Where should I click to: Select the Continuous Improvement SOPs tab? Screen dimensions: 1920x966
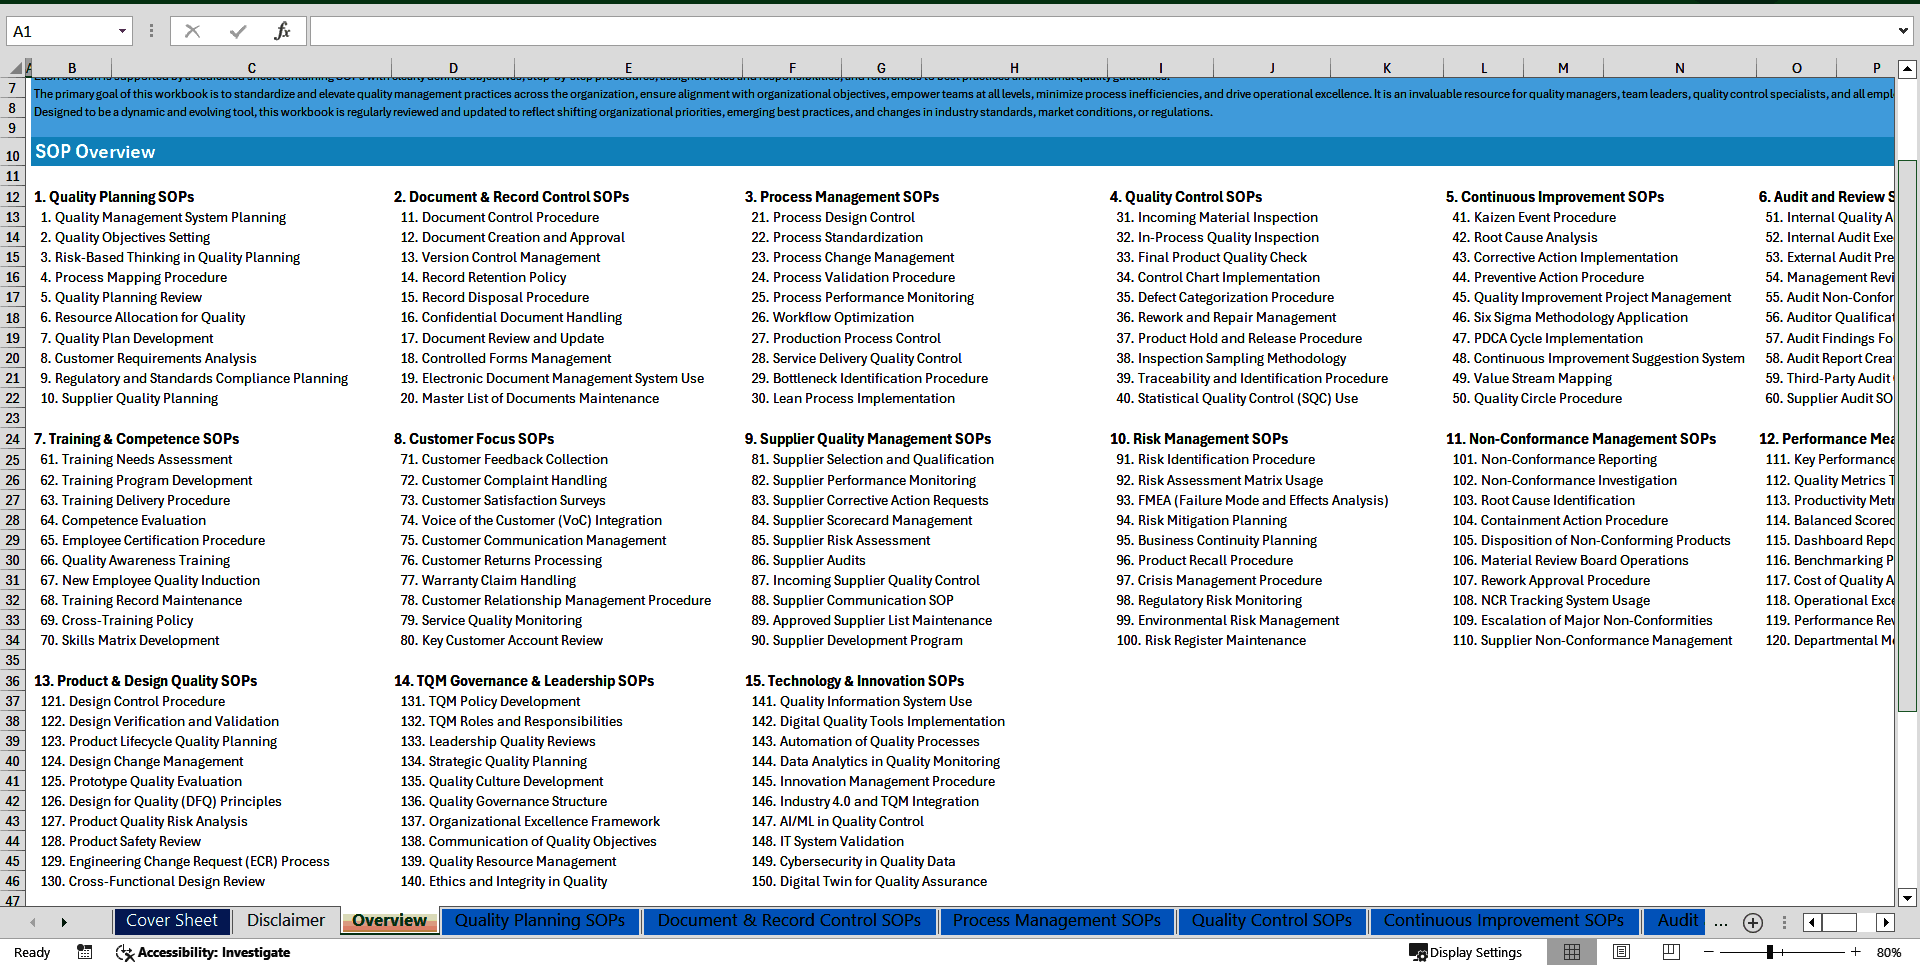[x=1502, y=920]
